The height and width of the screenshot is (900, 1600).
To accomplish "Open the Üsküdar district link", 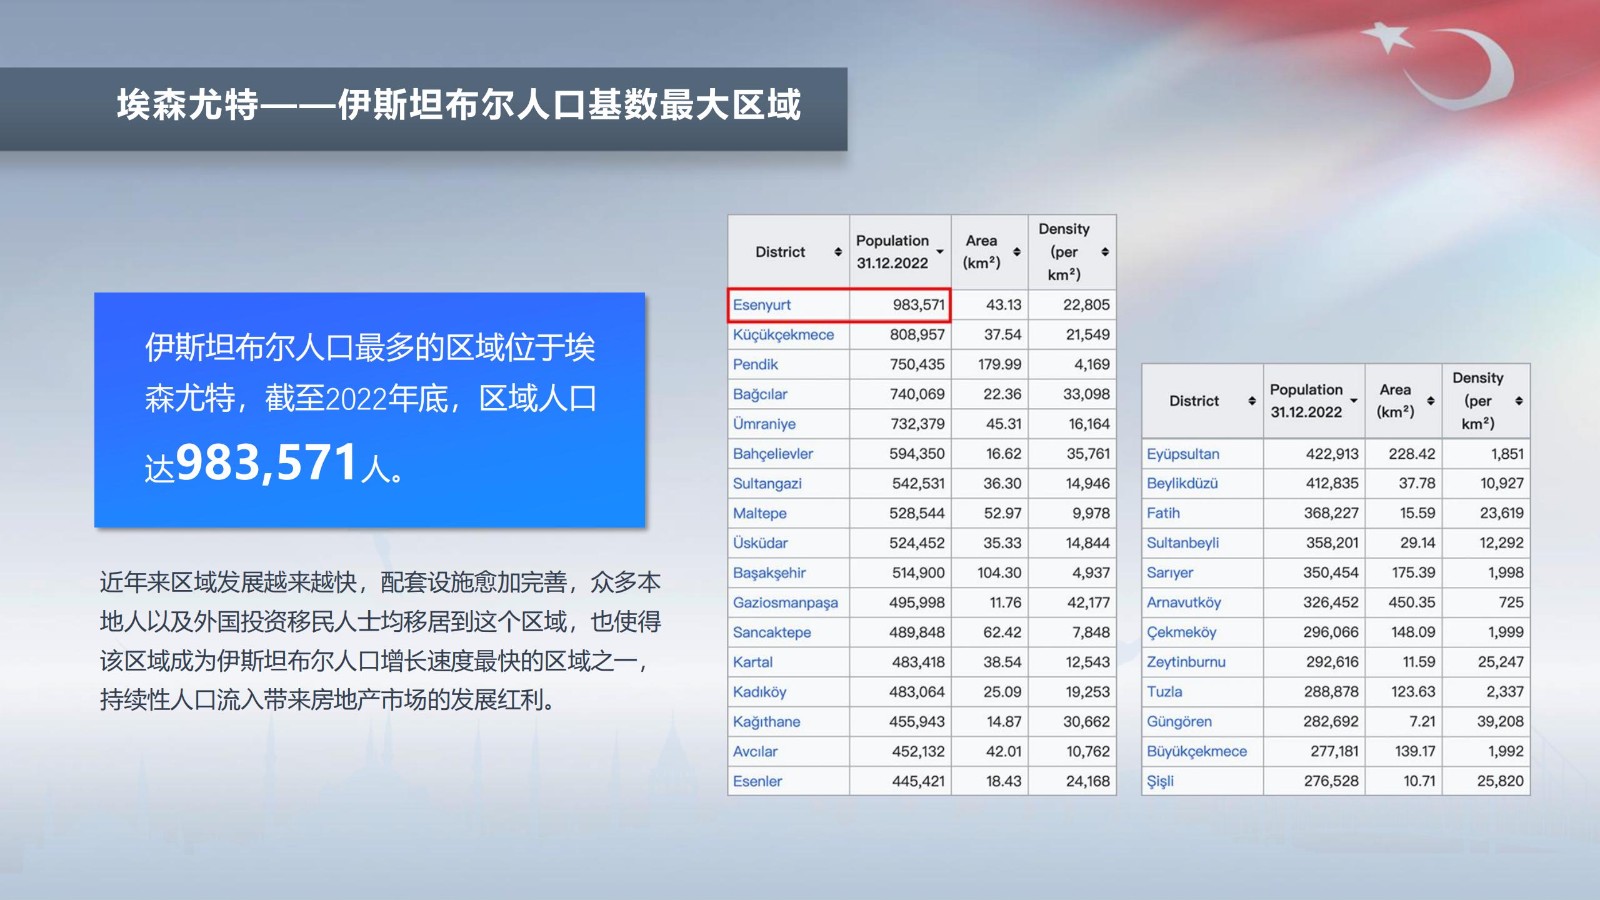I will [760, 543].
